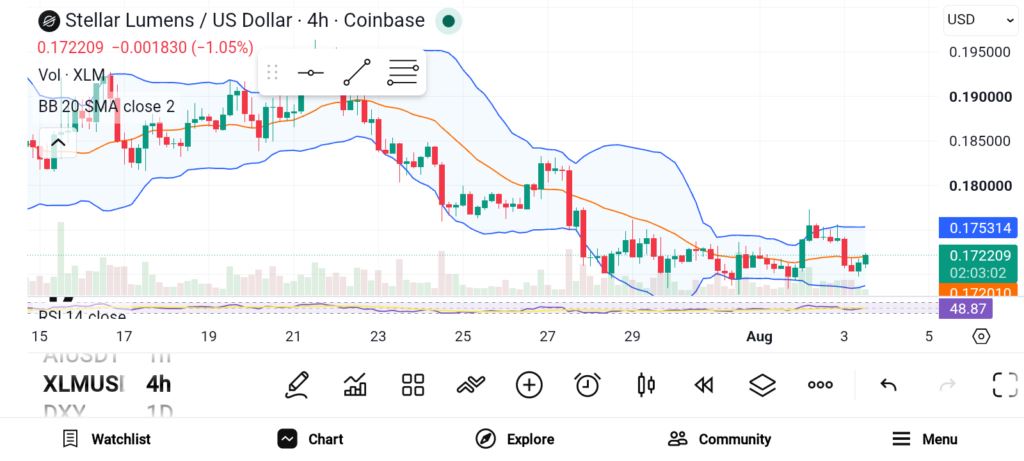Create an alert with alarm clock icon

(x=587, y=385)
